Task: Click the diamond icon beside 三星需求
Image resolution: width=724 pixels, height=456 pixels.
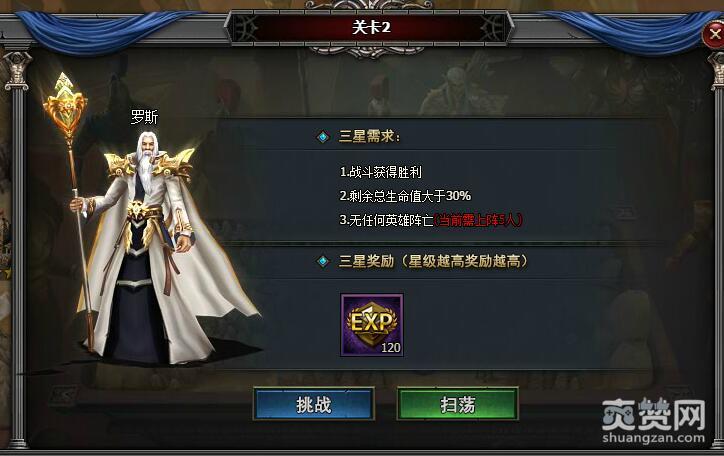Action: point(323,137)
